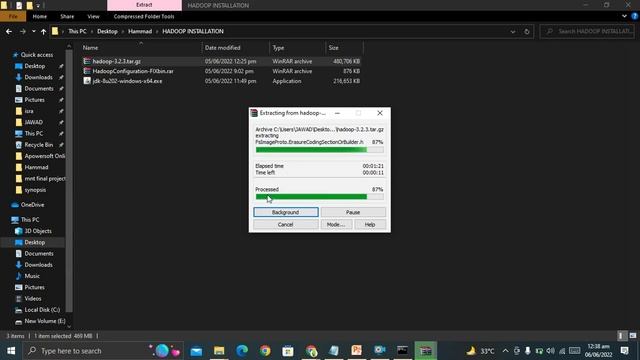640x360 pixels.
Task: Open Recycle Bin in navigation pane
Action: click(x=38, y=144)
